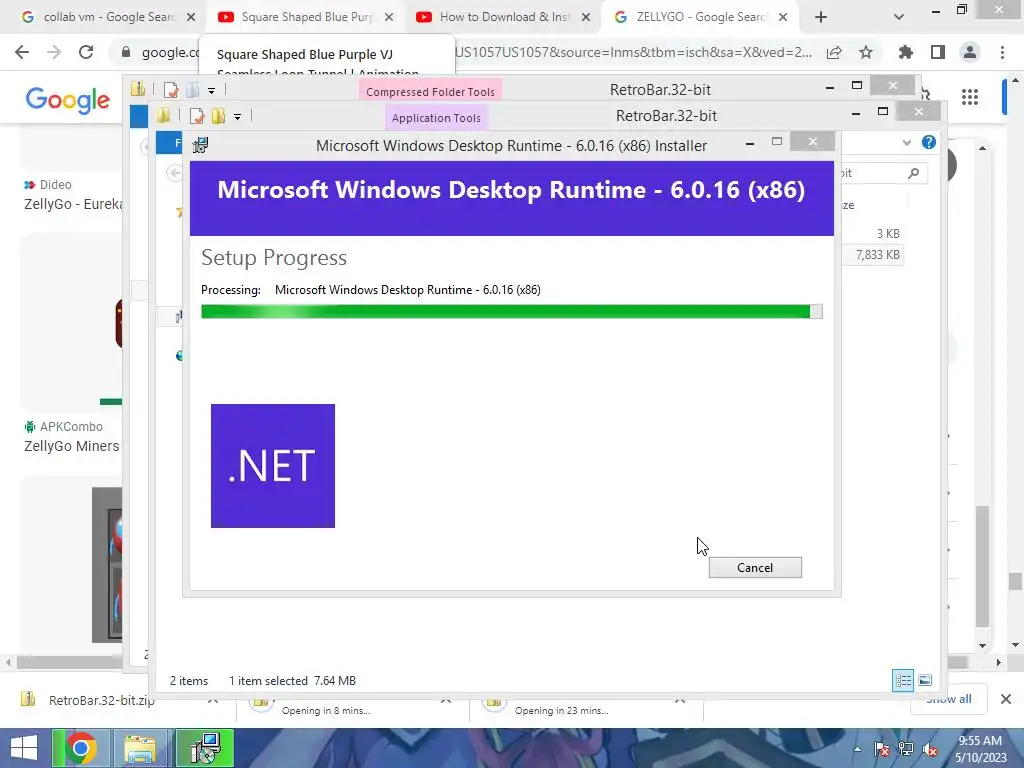This screenshot has width=1024, height=768.
Task: Open Action Center flag tray icon
Action: 881,749
